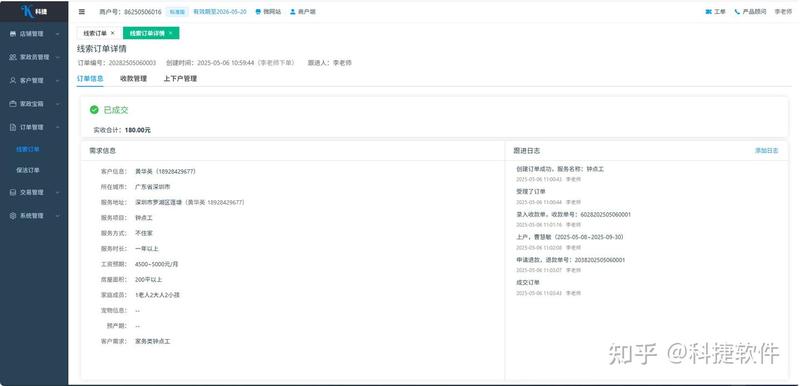This screenshot has width=800, height=386.
Task: Switch to the 收款管理 tab
Action: click(x=134, y=79)
